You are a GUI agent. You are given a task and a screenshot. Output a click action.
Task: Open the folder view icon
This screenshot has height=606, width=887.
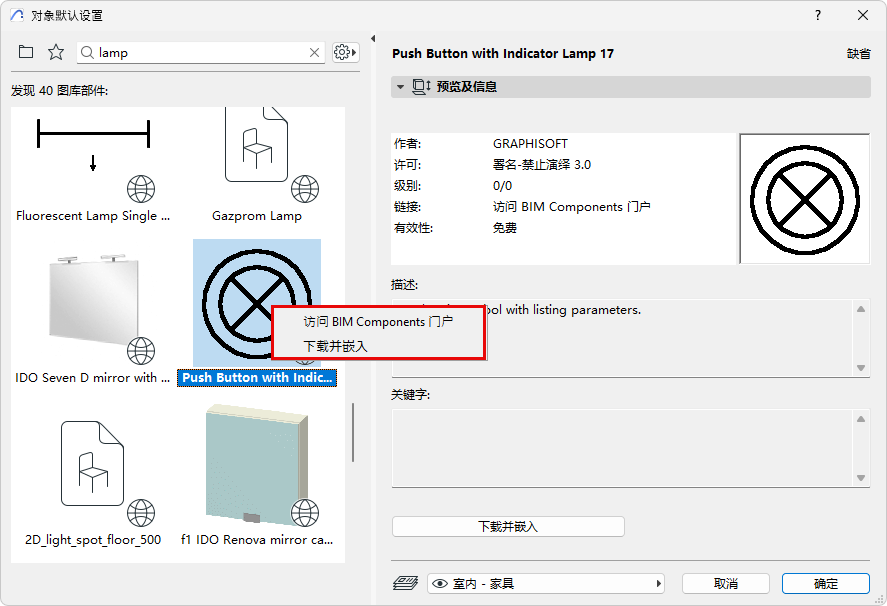26,52
